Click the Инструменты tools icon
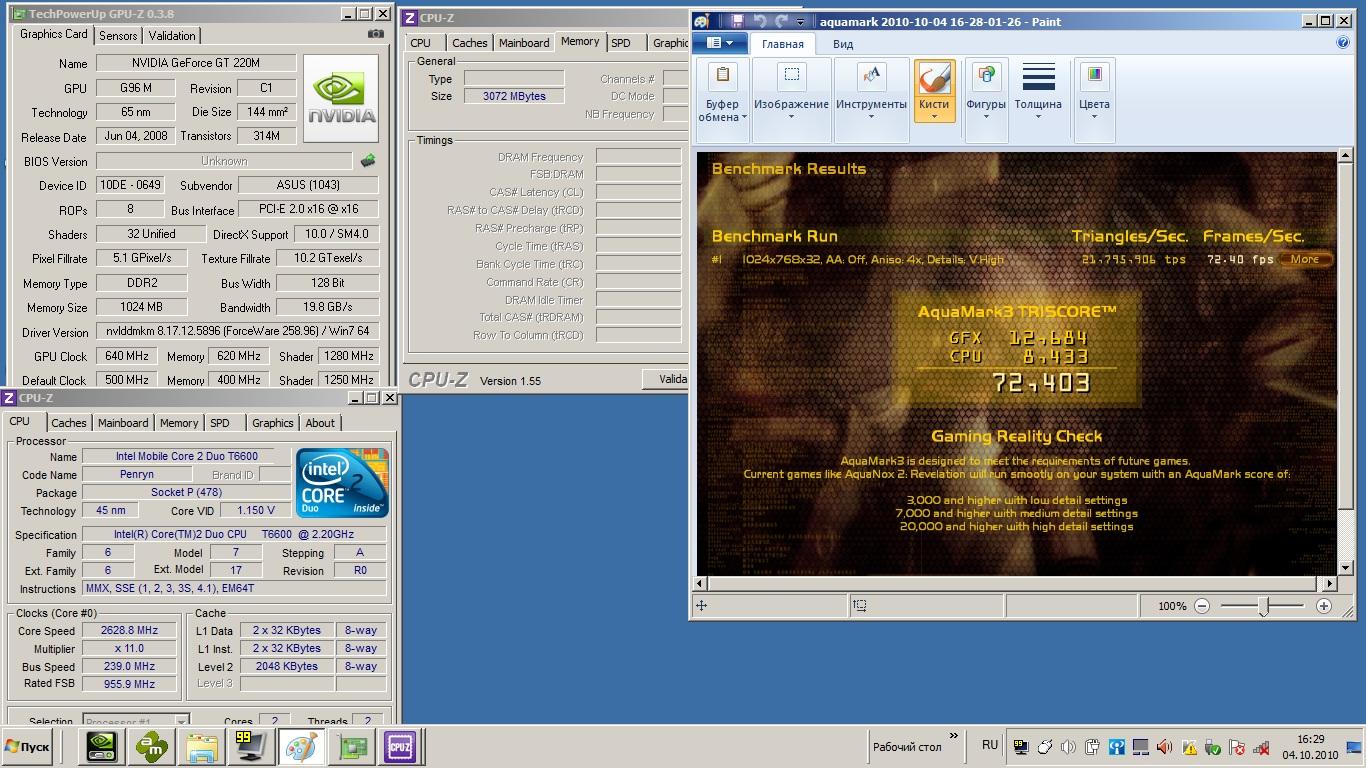Viewport: 1366px width, 768px height. tap(871, 76)
